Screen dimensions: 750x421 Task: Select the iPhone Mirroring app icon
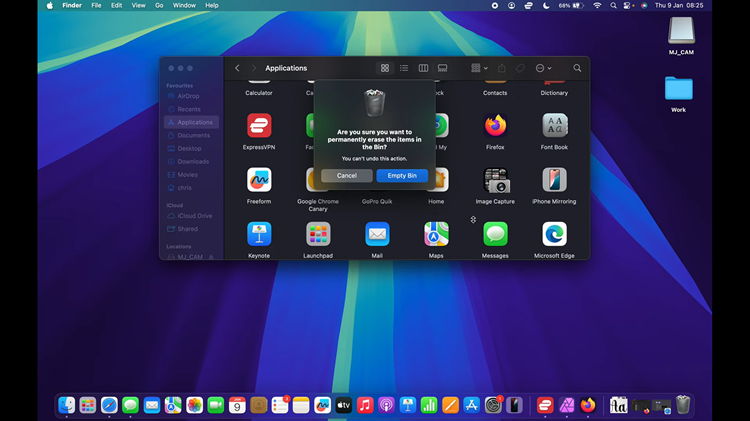pos(554,180)
